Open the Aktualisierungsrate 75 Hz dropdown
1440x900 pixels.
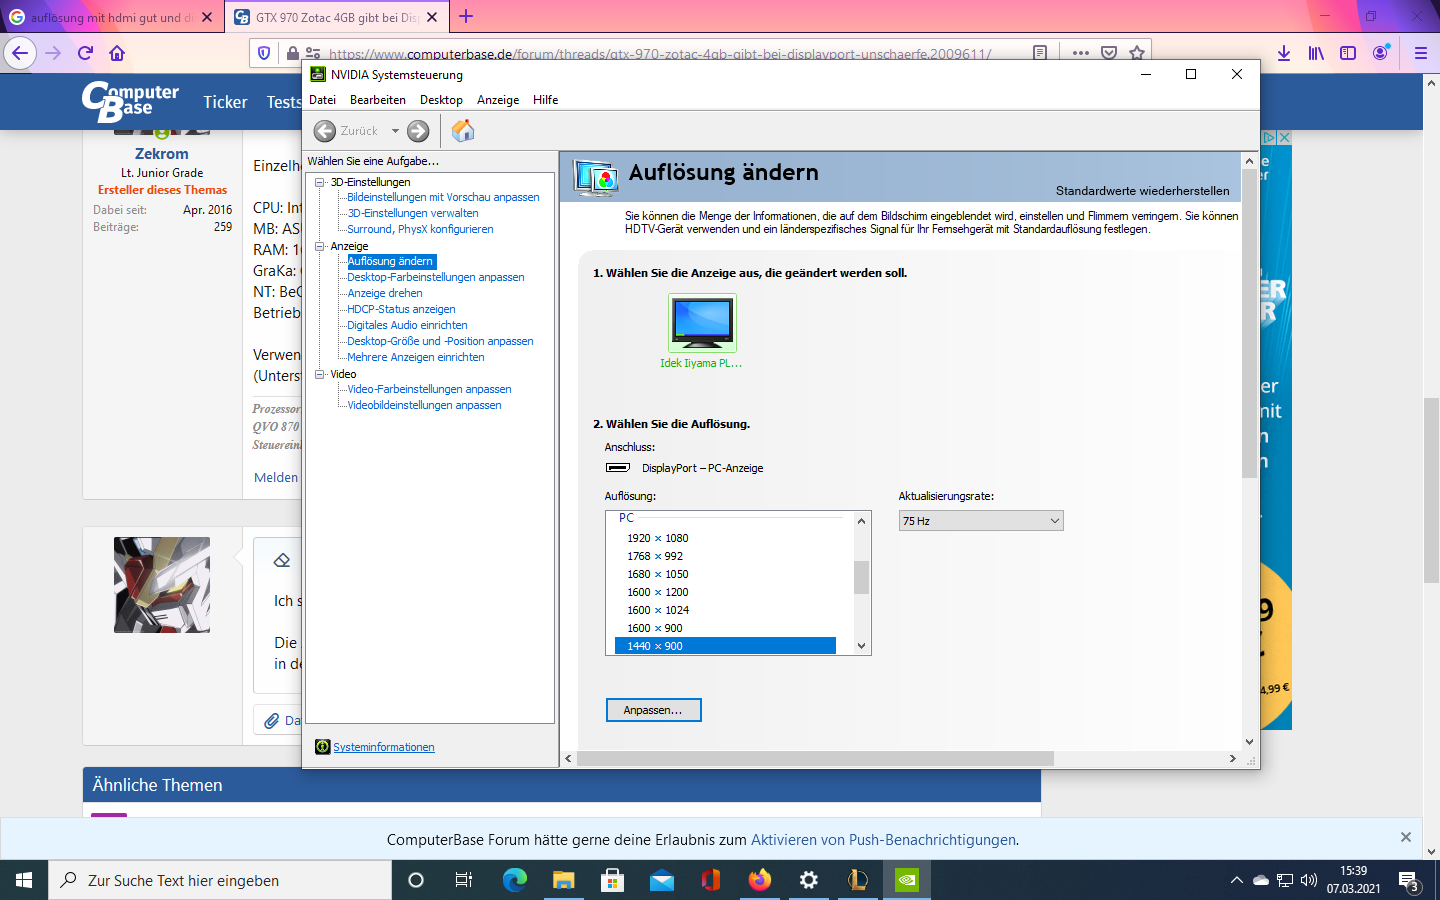[x=981, y=521]
